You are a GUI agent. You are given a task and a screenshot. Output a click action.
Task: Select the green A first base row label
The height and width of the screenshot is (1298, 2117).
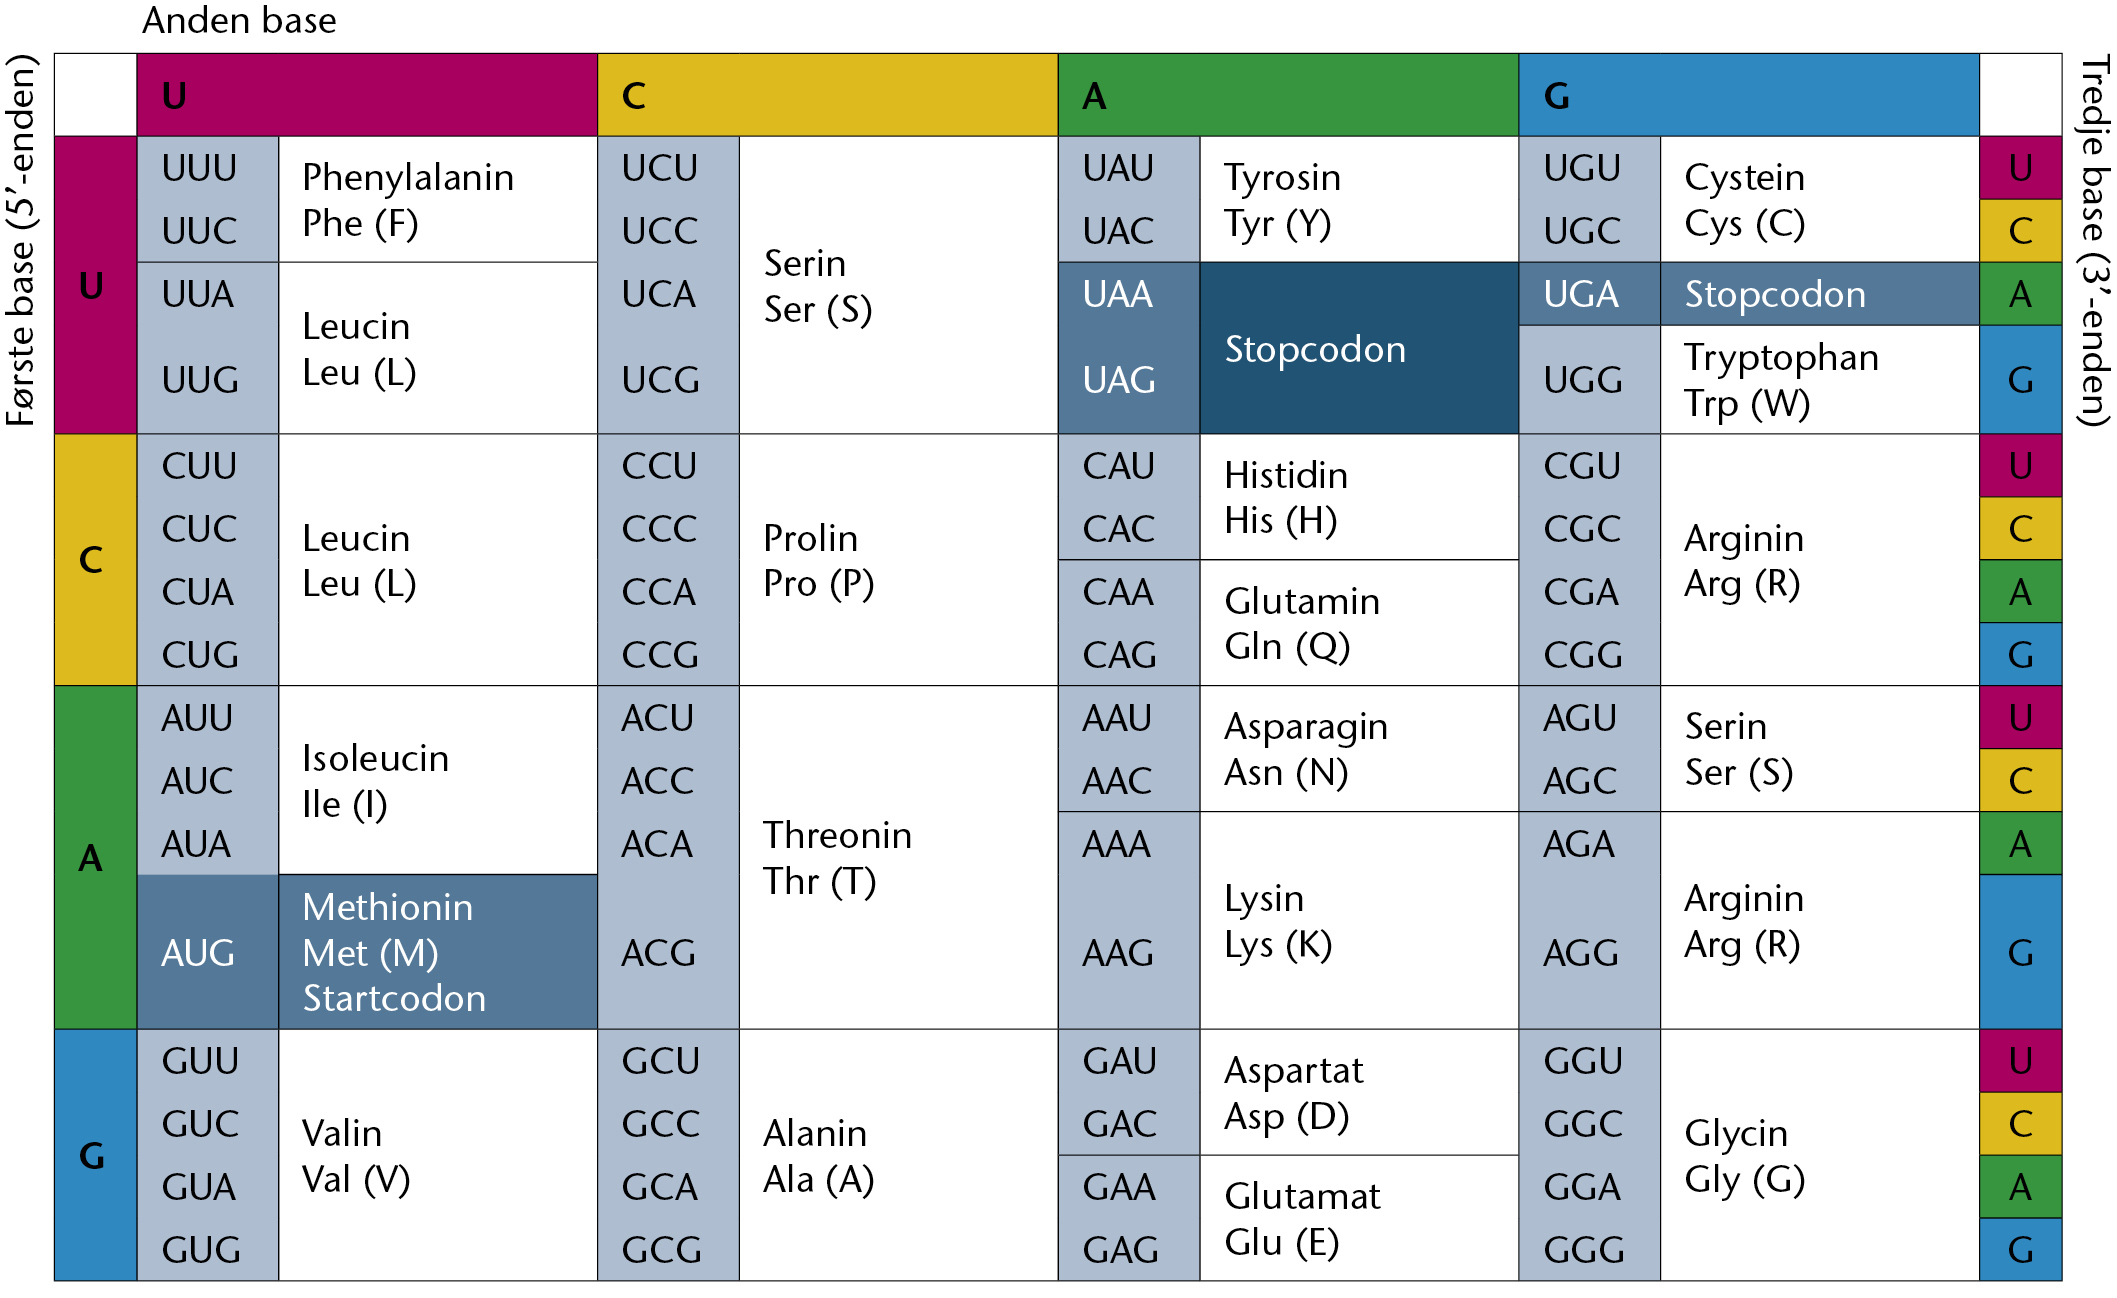point(95,857)
